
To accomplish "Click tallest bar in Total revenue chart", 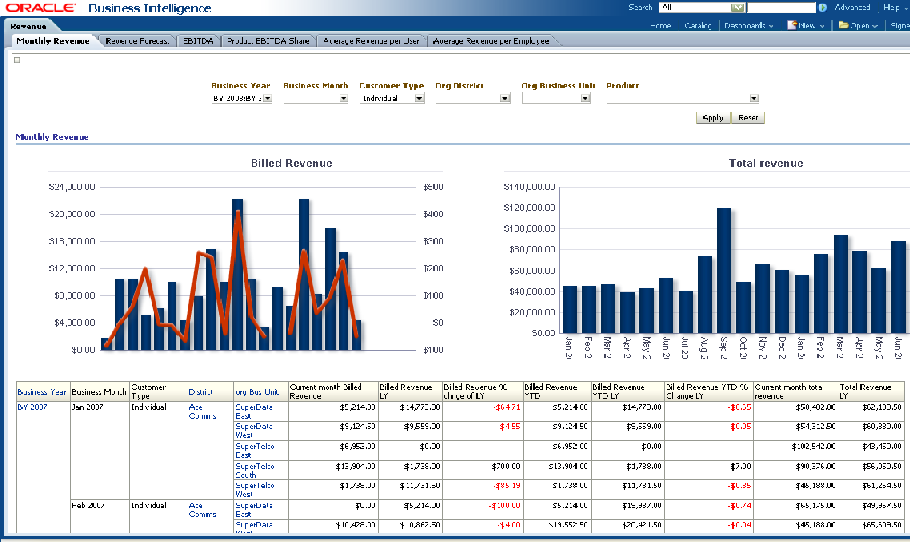I will pyautogui.click(x=724, y=270).
